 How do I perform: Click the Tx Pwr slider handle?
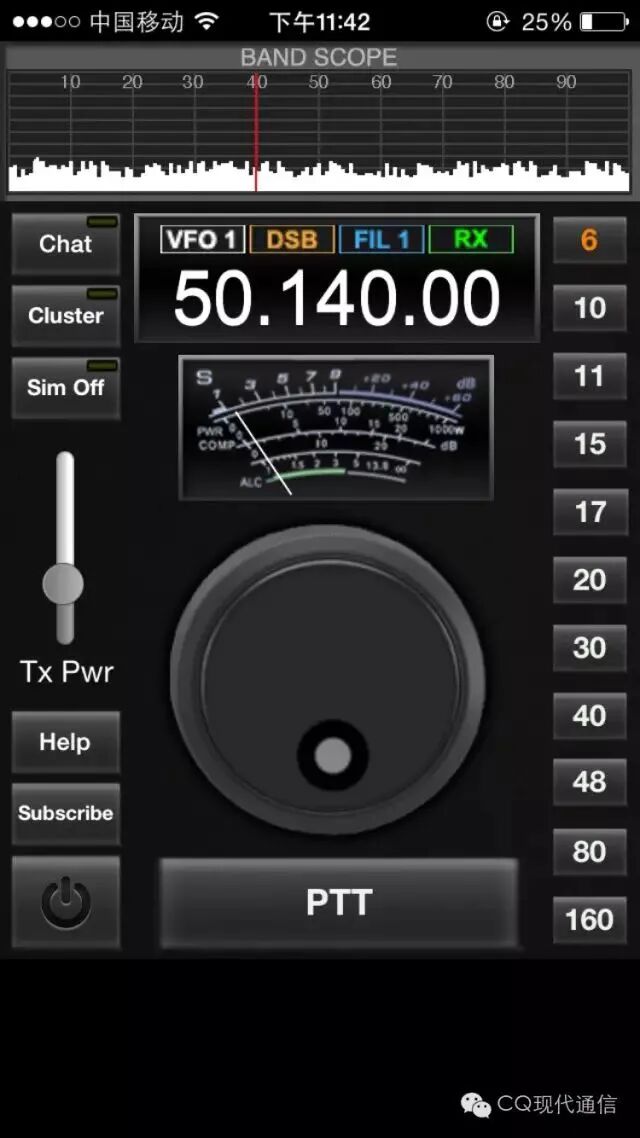coord(63,584)
